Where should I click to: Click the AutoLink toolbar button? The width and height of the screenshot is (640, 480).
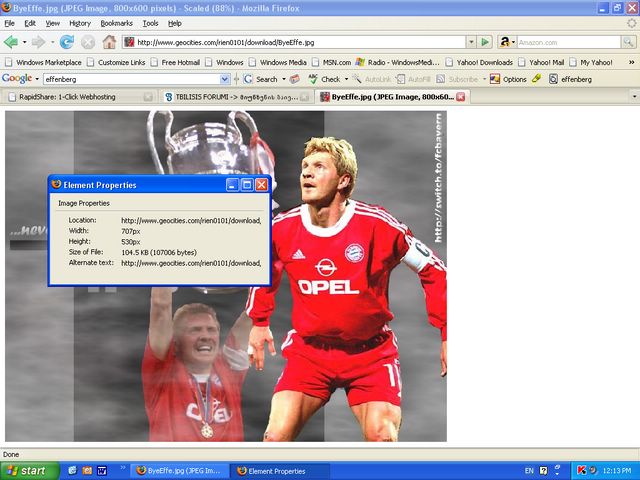pos(371,79)
